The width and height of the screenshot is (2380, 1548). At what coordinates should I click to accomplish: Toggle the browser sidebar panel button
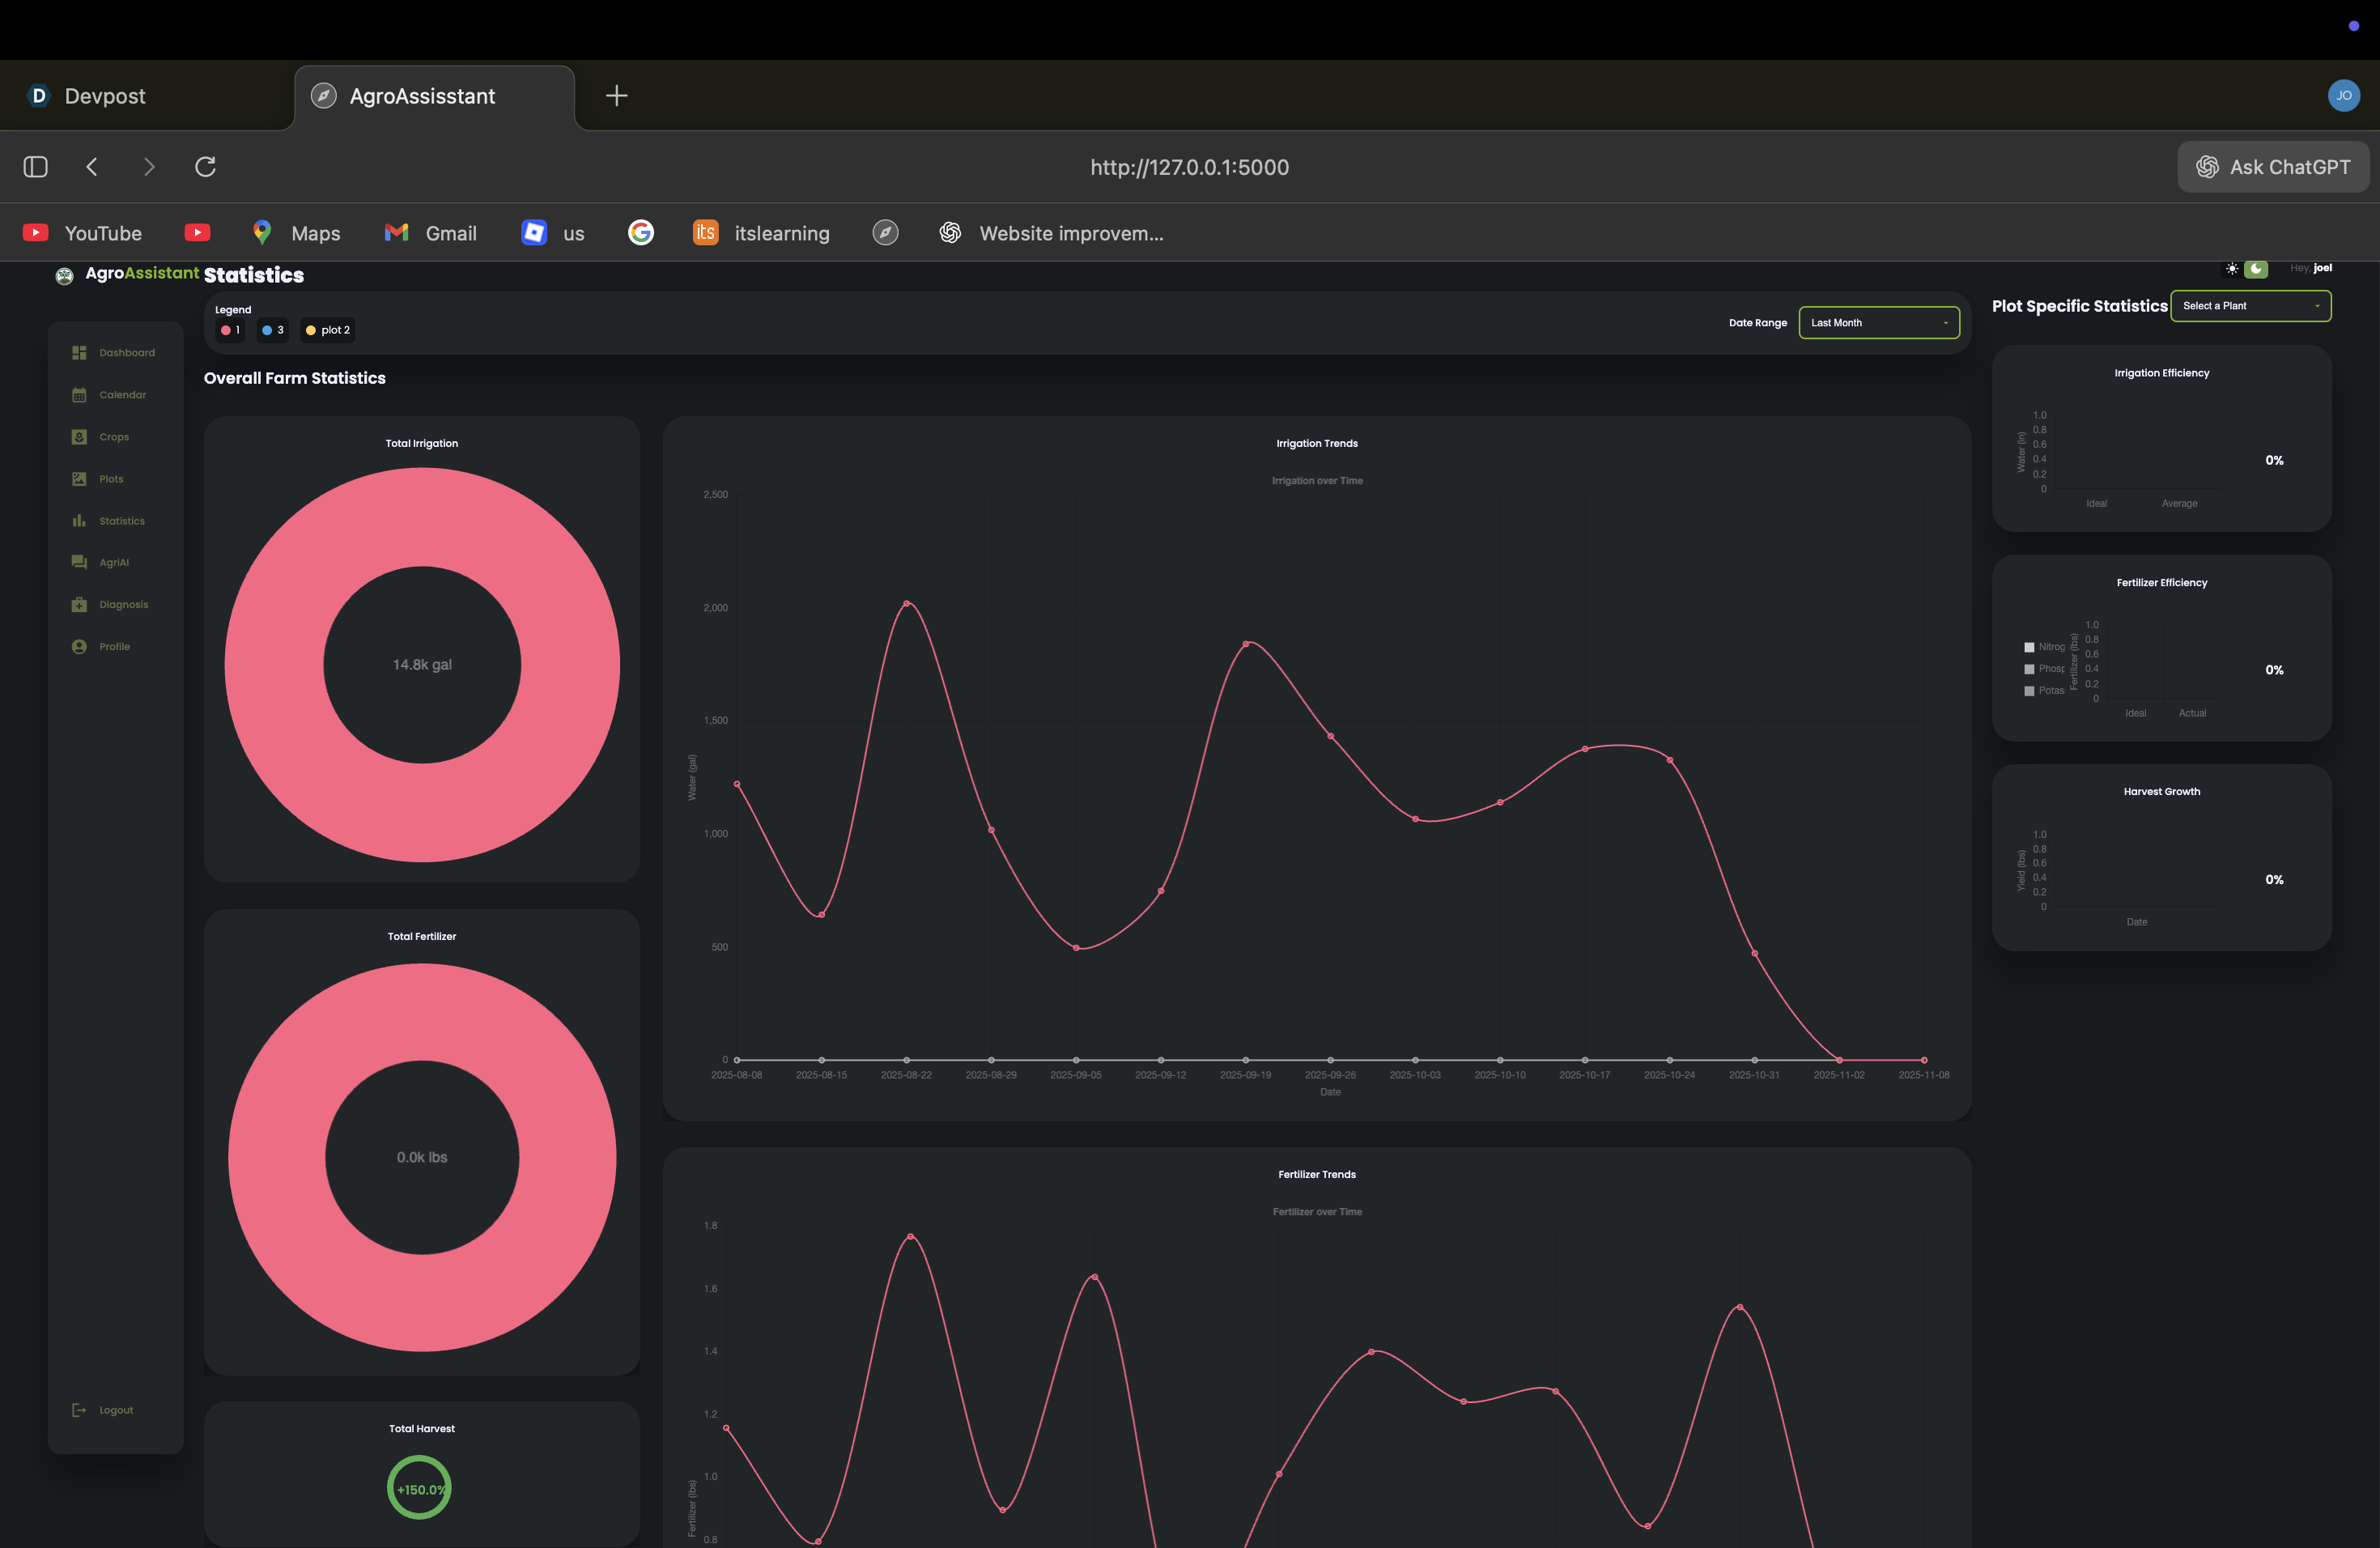[x=36, y=167]
